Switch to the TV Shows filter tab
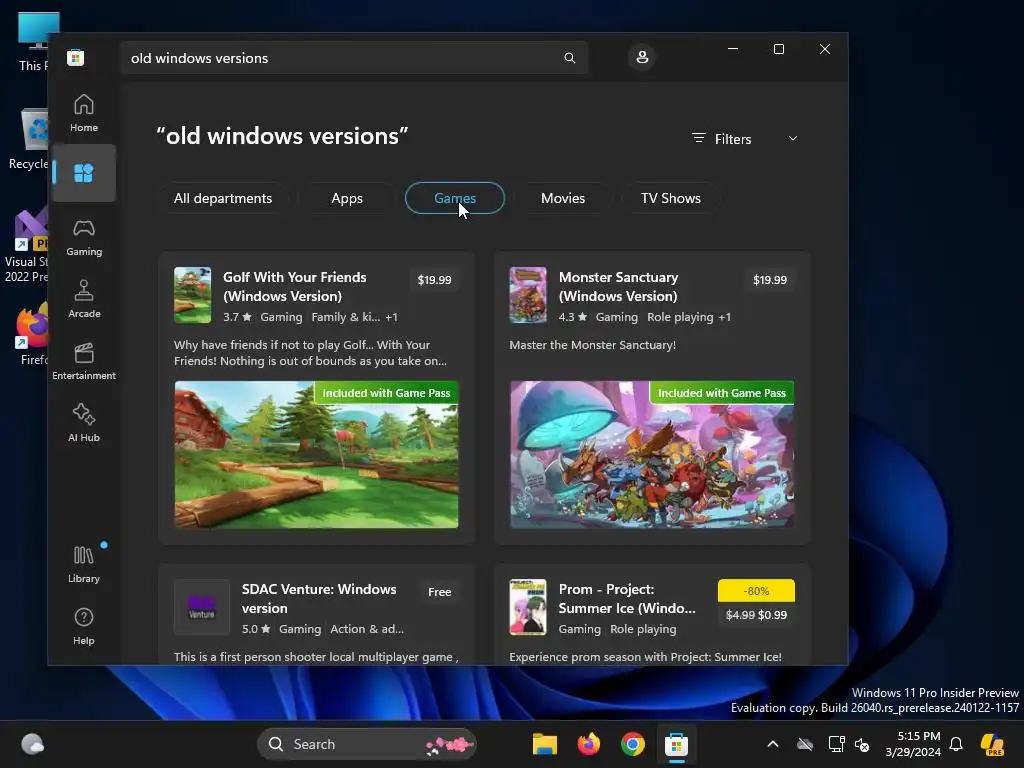Screen dimensions: 1024x768 pyautogui.click(x=671, y=198)
